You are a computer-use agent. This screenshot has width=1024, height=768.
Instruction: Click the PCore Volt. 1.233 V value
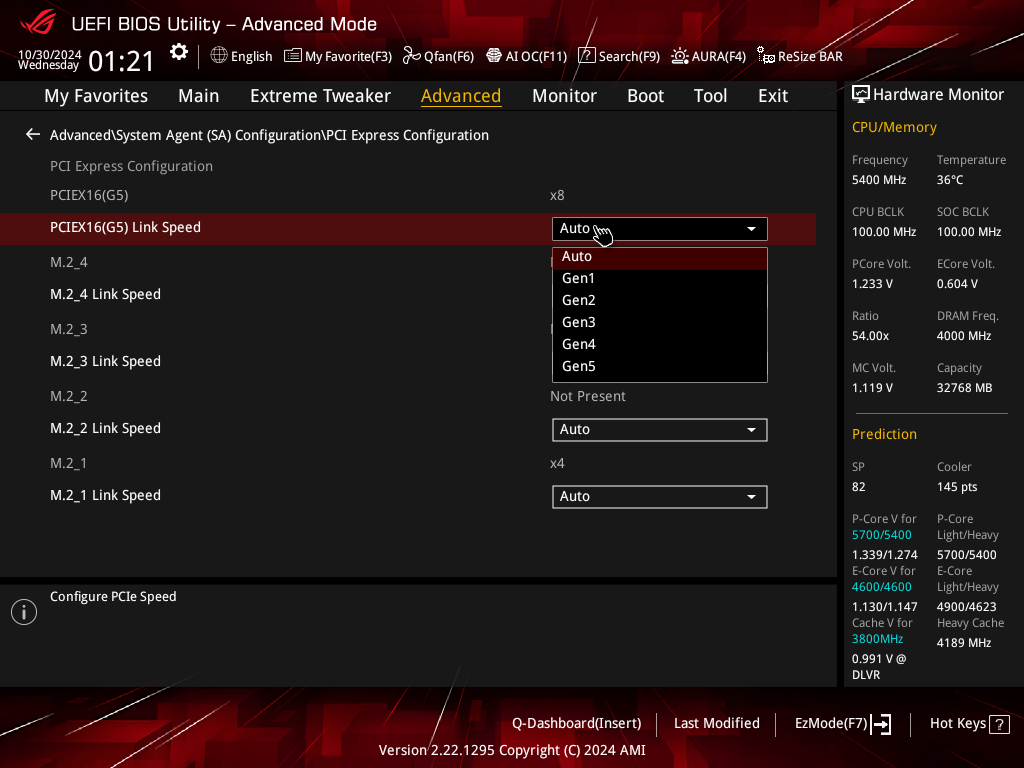[x=872, y=284]
